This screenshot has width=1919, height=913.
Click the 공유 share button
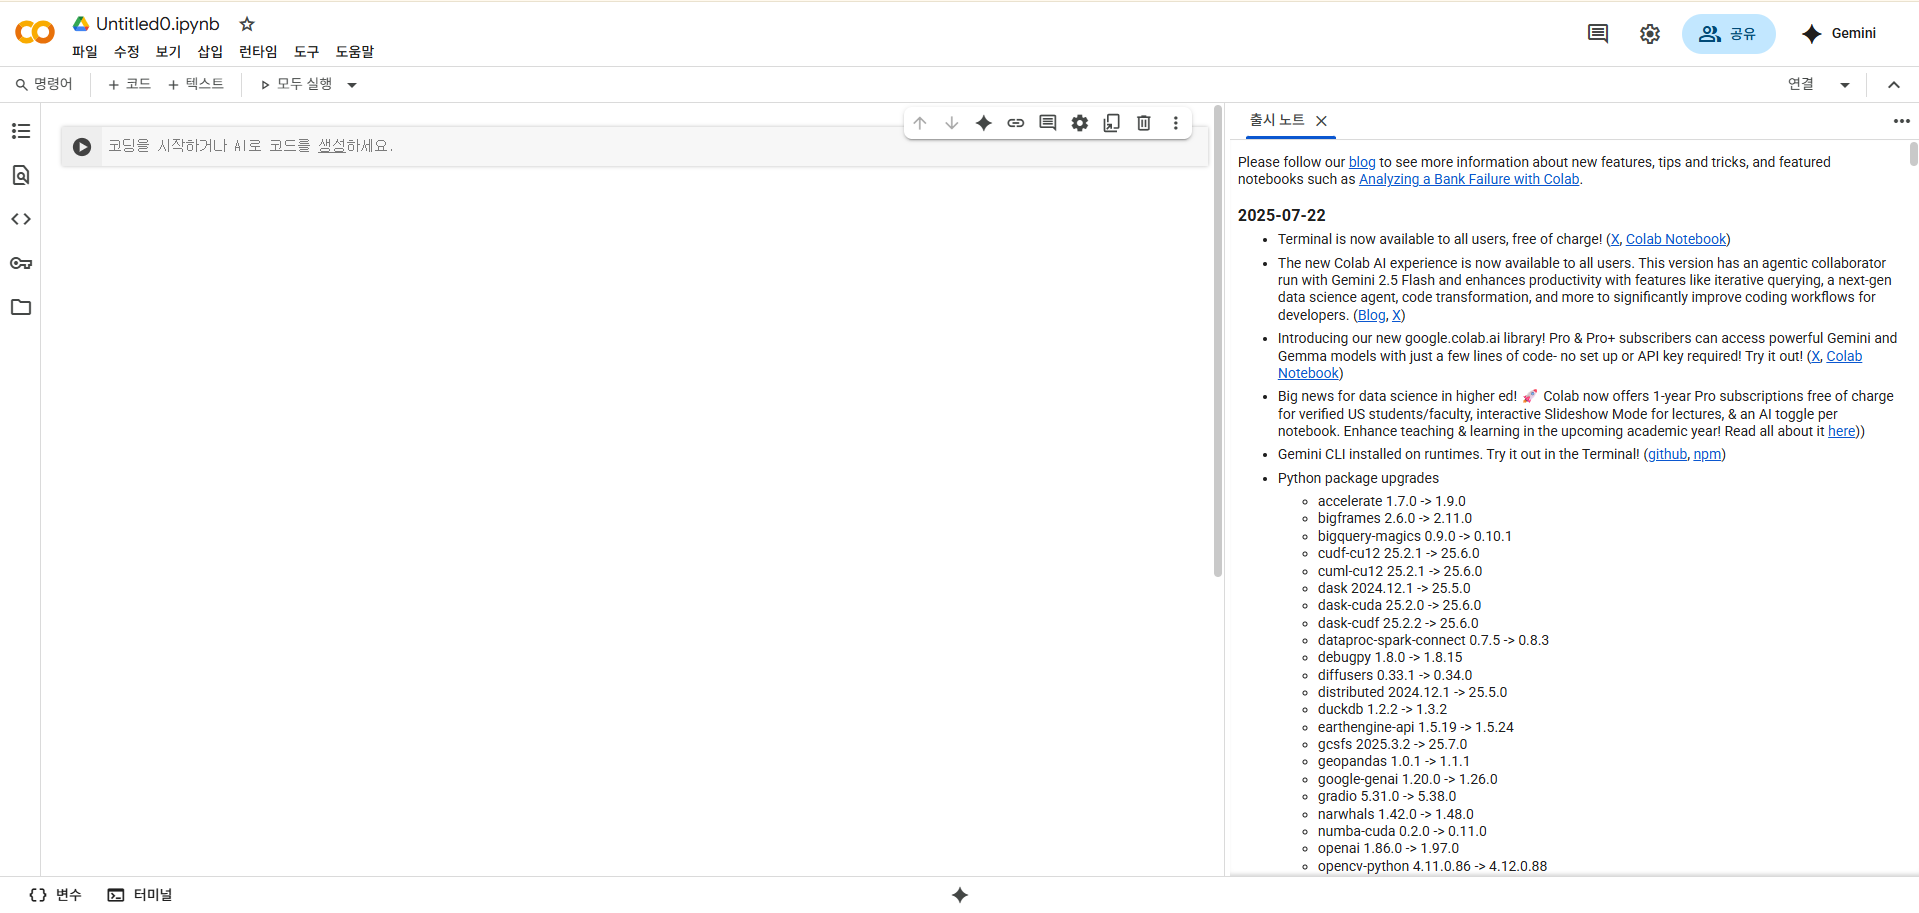tap(1728, 34)
